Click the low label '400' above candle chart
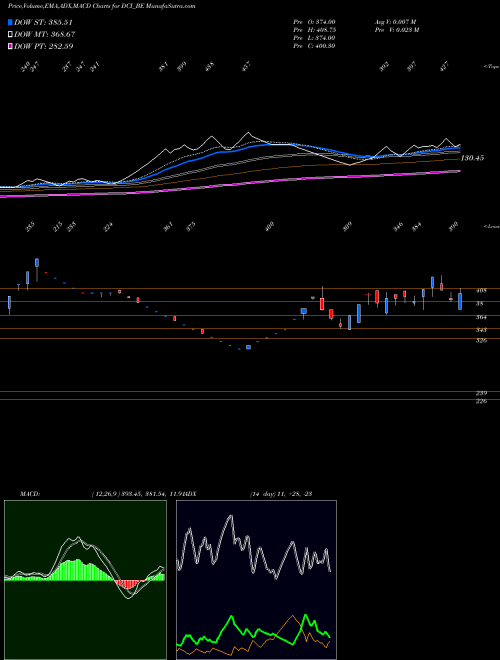 [x=269, y=226]
